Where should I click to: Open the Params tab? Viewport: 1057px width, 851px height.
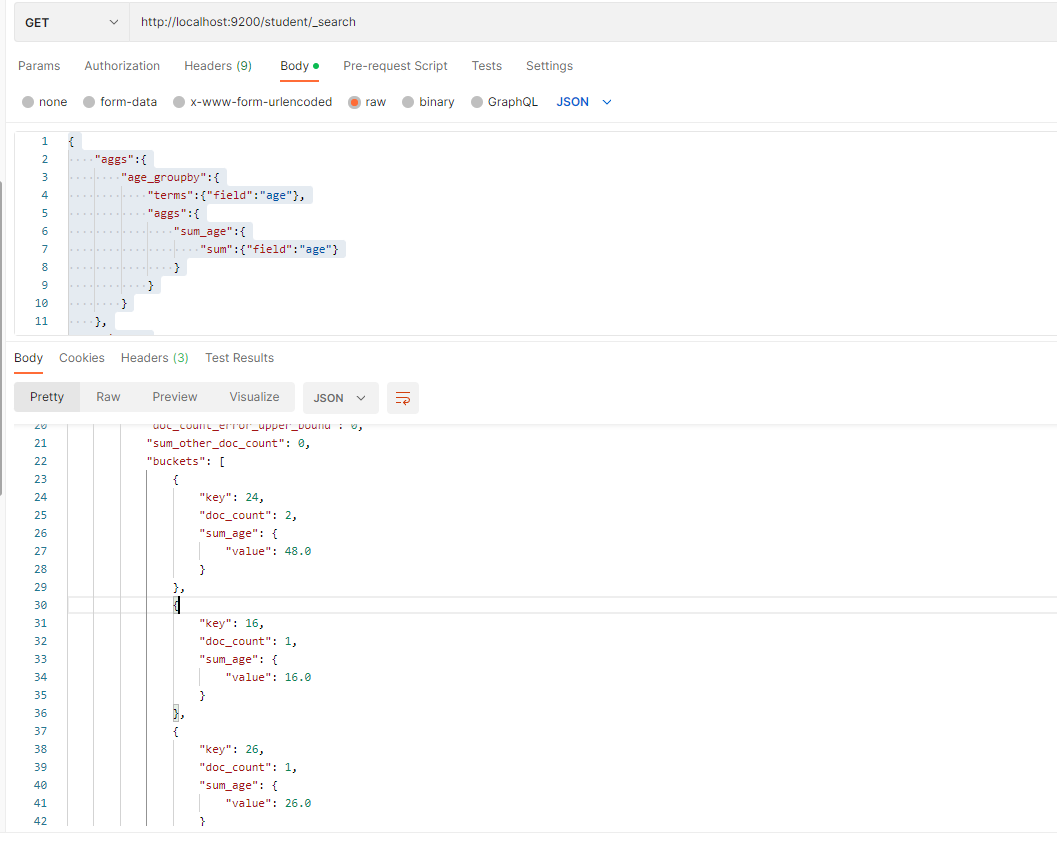(x=39, y=66)
